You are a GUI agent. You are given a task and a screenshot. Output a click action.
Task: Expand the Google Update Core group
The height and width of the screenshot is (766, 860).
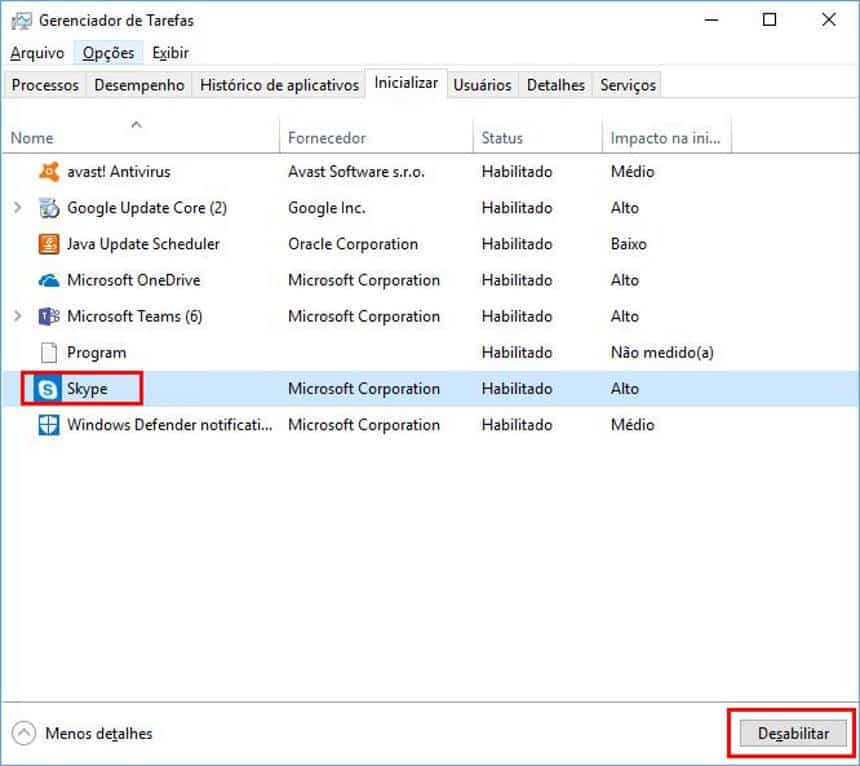click(x=18, y=207)
